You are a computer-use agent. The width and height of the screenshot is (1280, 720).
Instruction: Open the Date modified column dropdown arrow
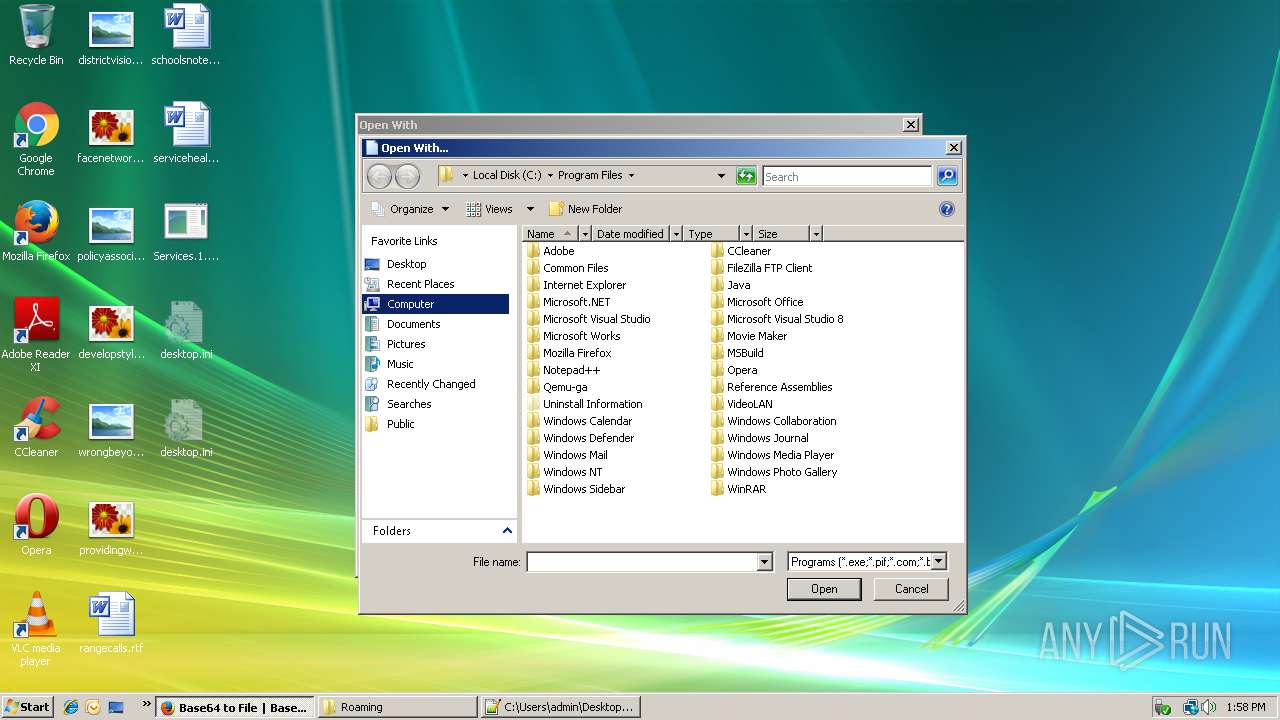click(676, 234)
